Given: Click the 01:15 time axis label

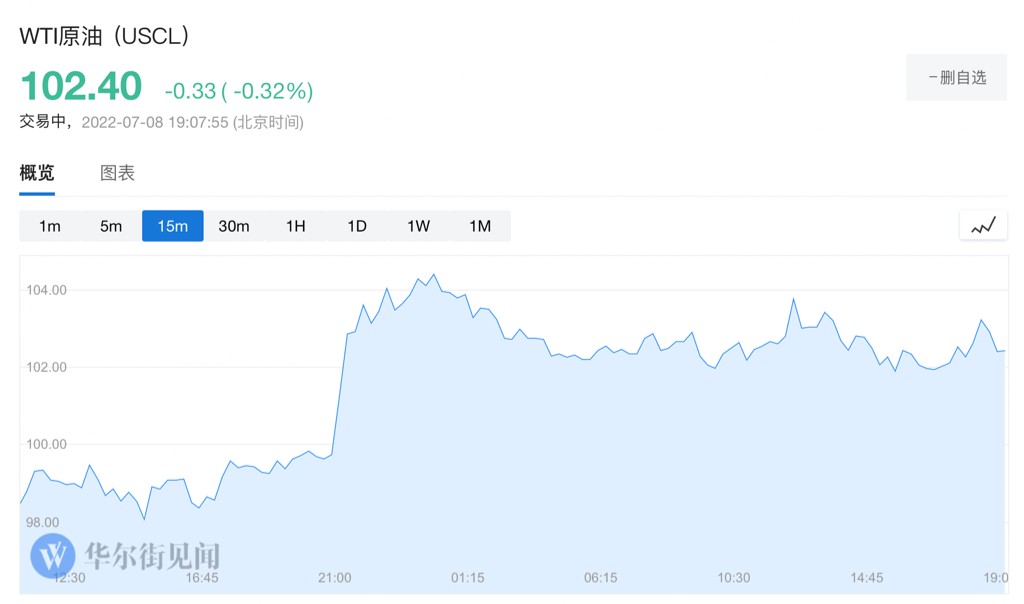Looking at the screenshot, I should pyautogui.click(x=468, y=578).
